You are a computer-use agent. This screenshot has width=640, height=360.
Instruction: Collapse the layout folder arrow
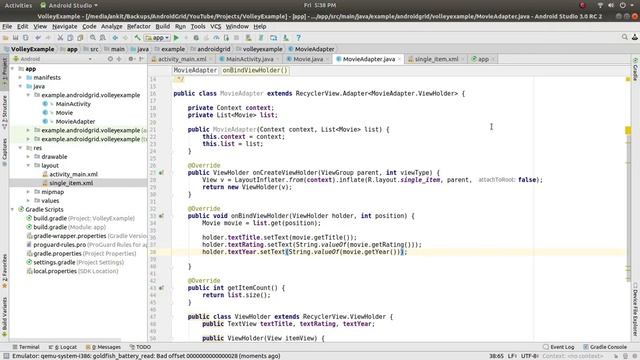pyautogui.click(x=28, y=165)
